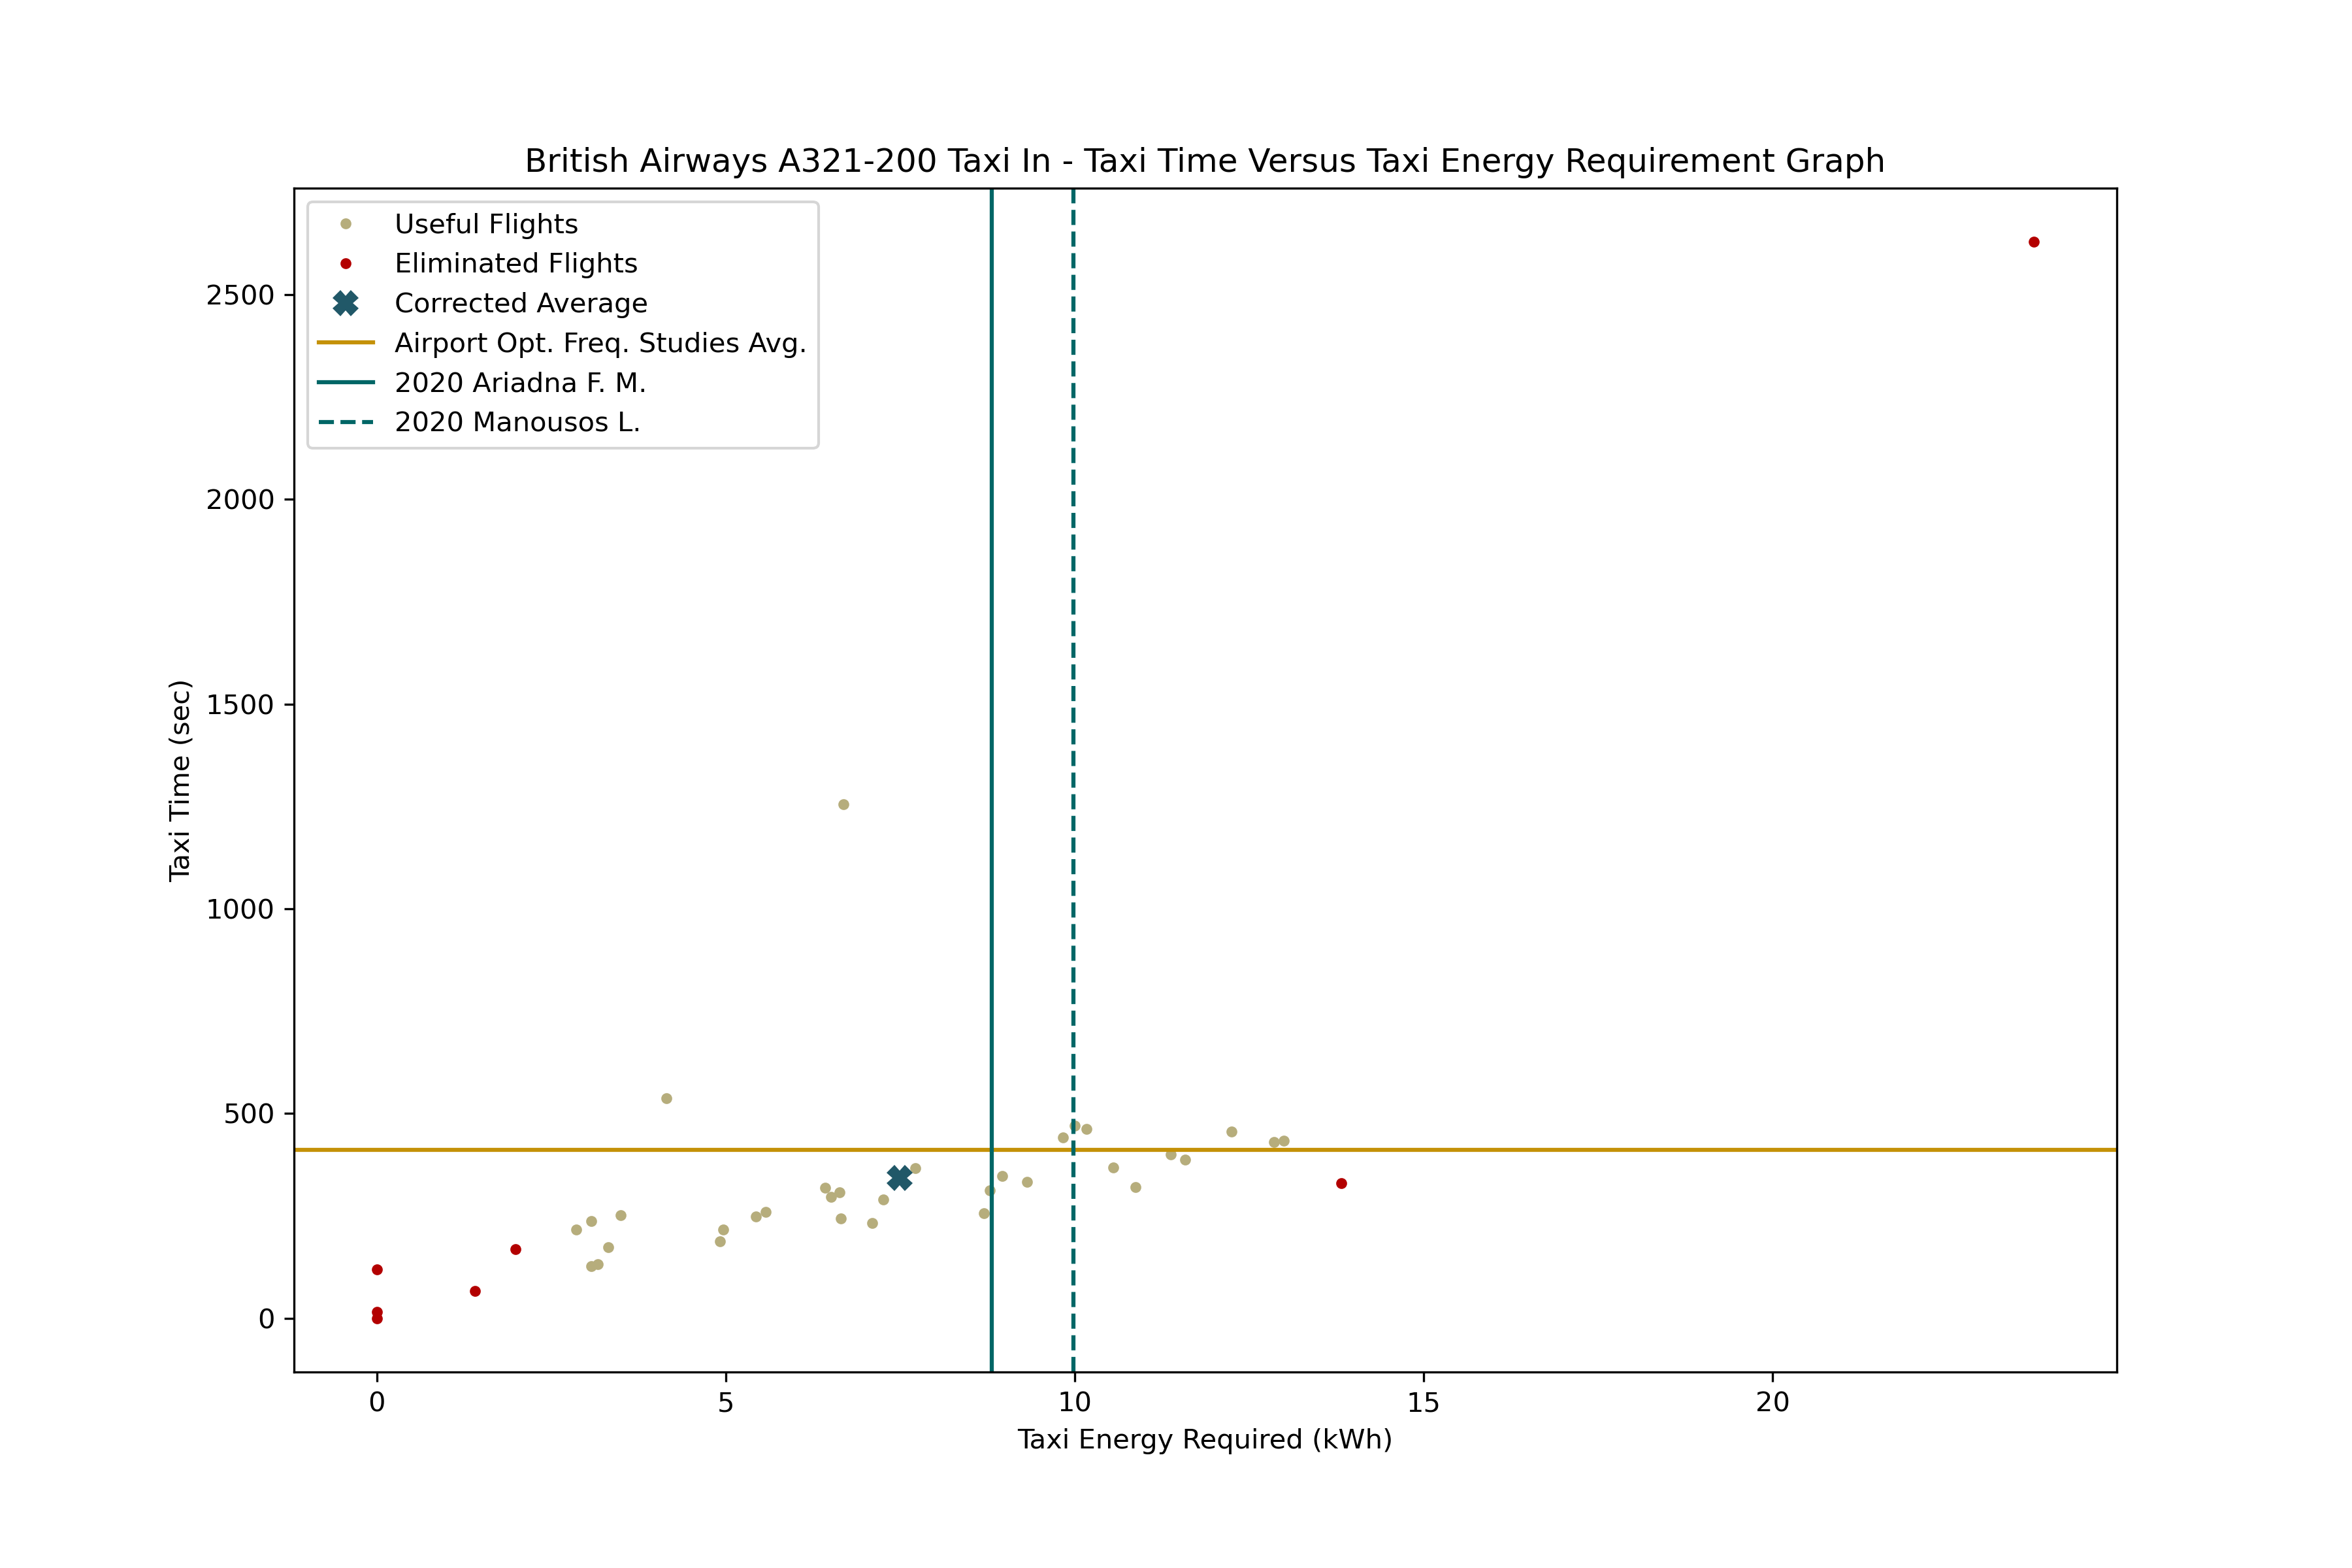2352x1568 pixels.
Task: Click the red eliminated point near 120 seconds
Action: pos(377,1270)
